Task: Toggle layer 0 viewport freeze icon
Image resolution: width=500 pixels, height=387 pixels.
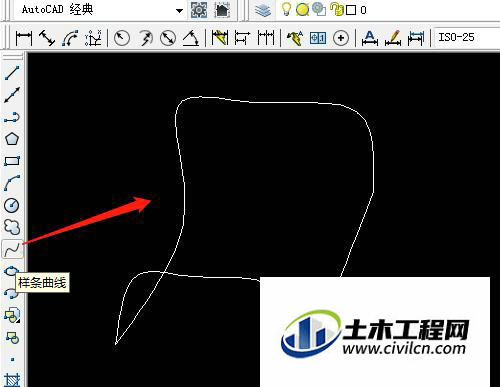Action: click(319, 9)
